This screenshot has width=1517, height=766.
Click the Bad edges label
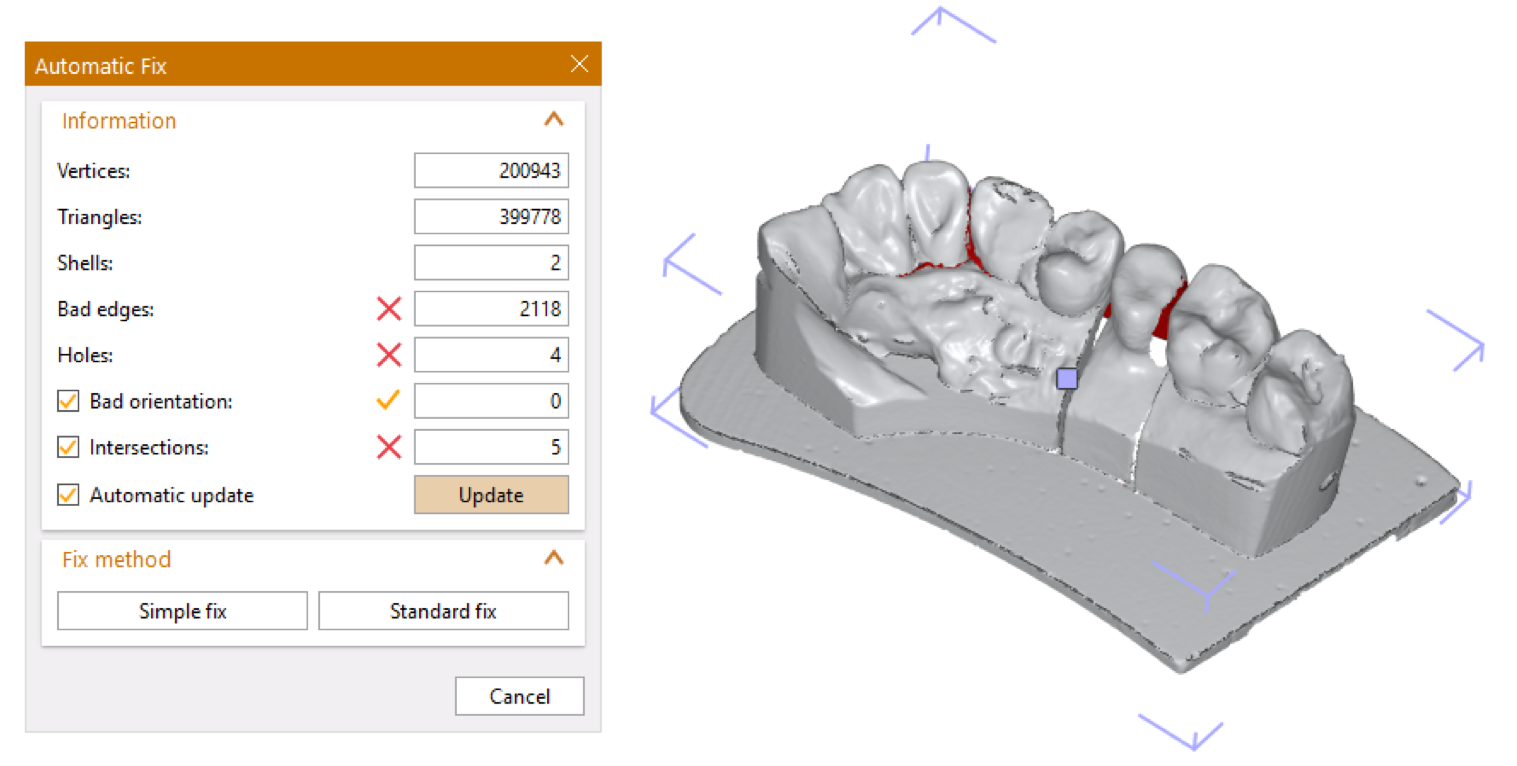106,309
